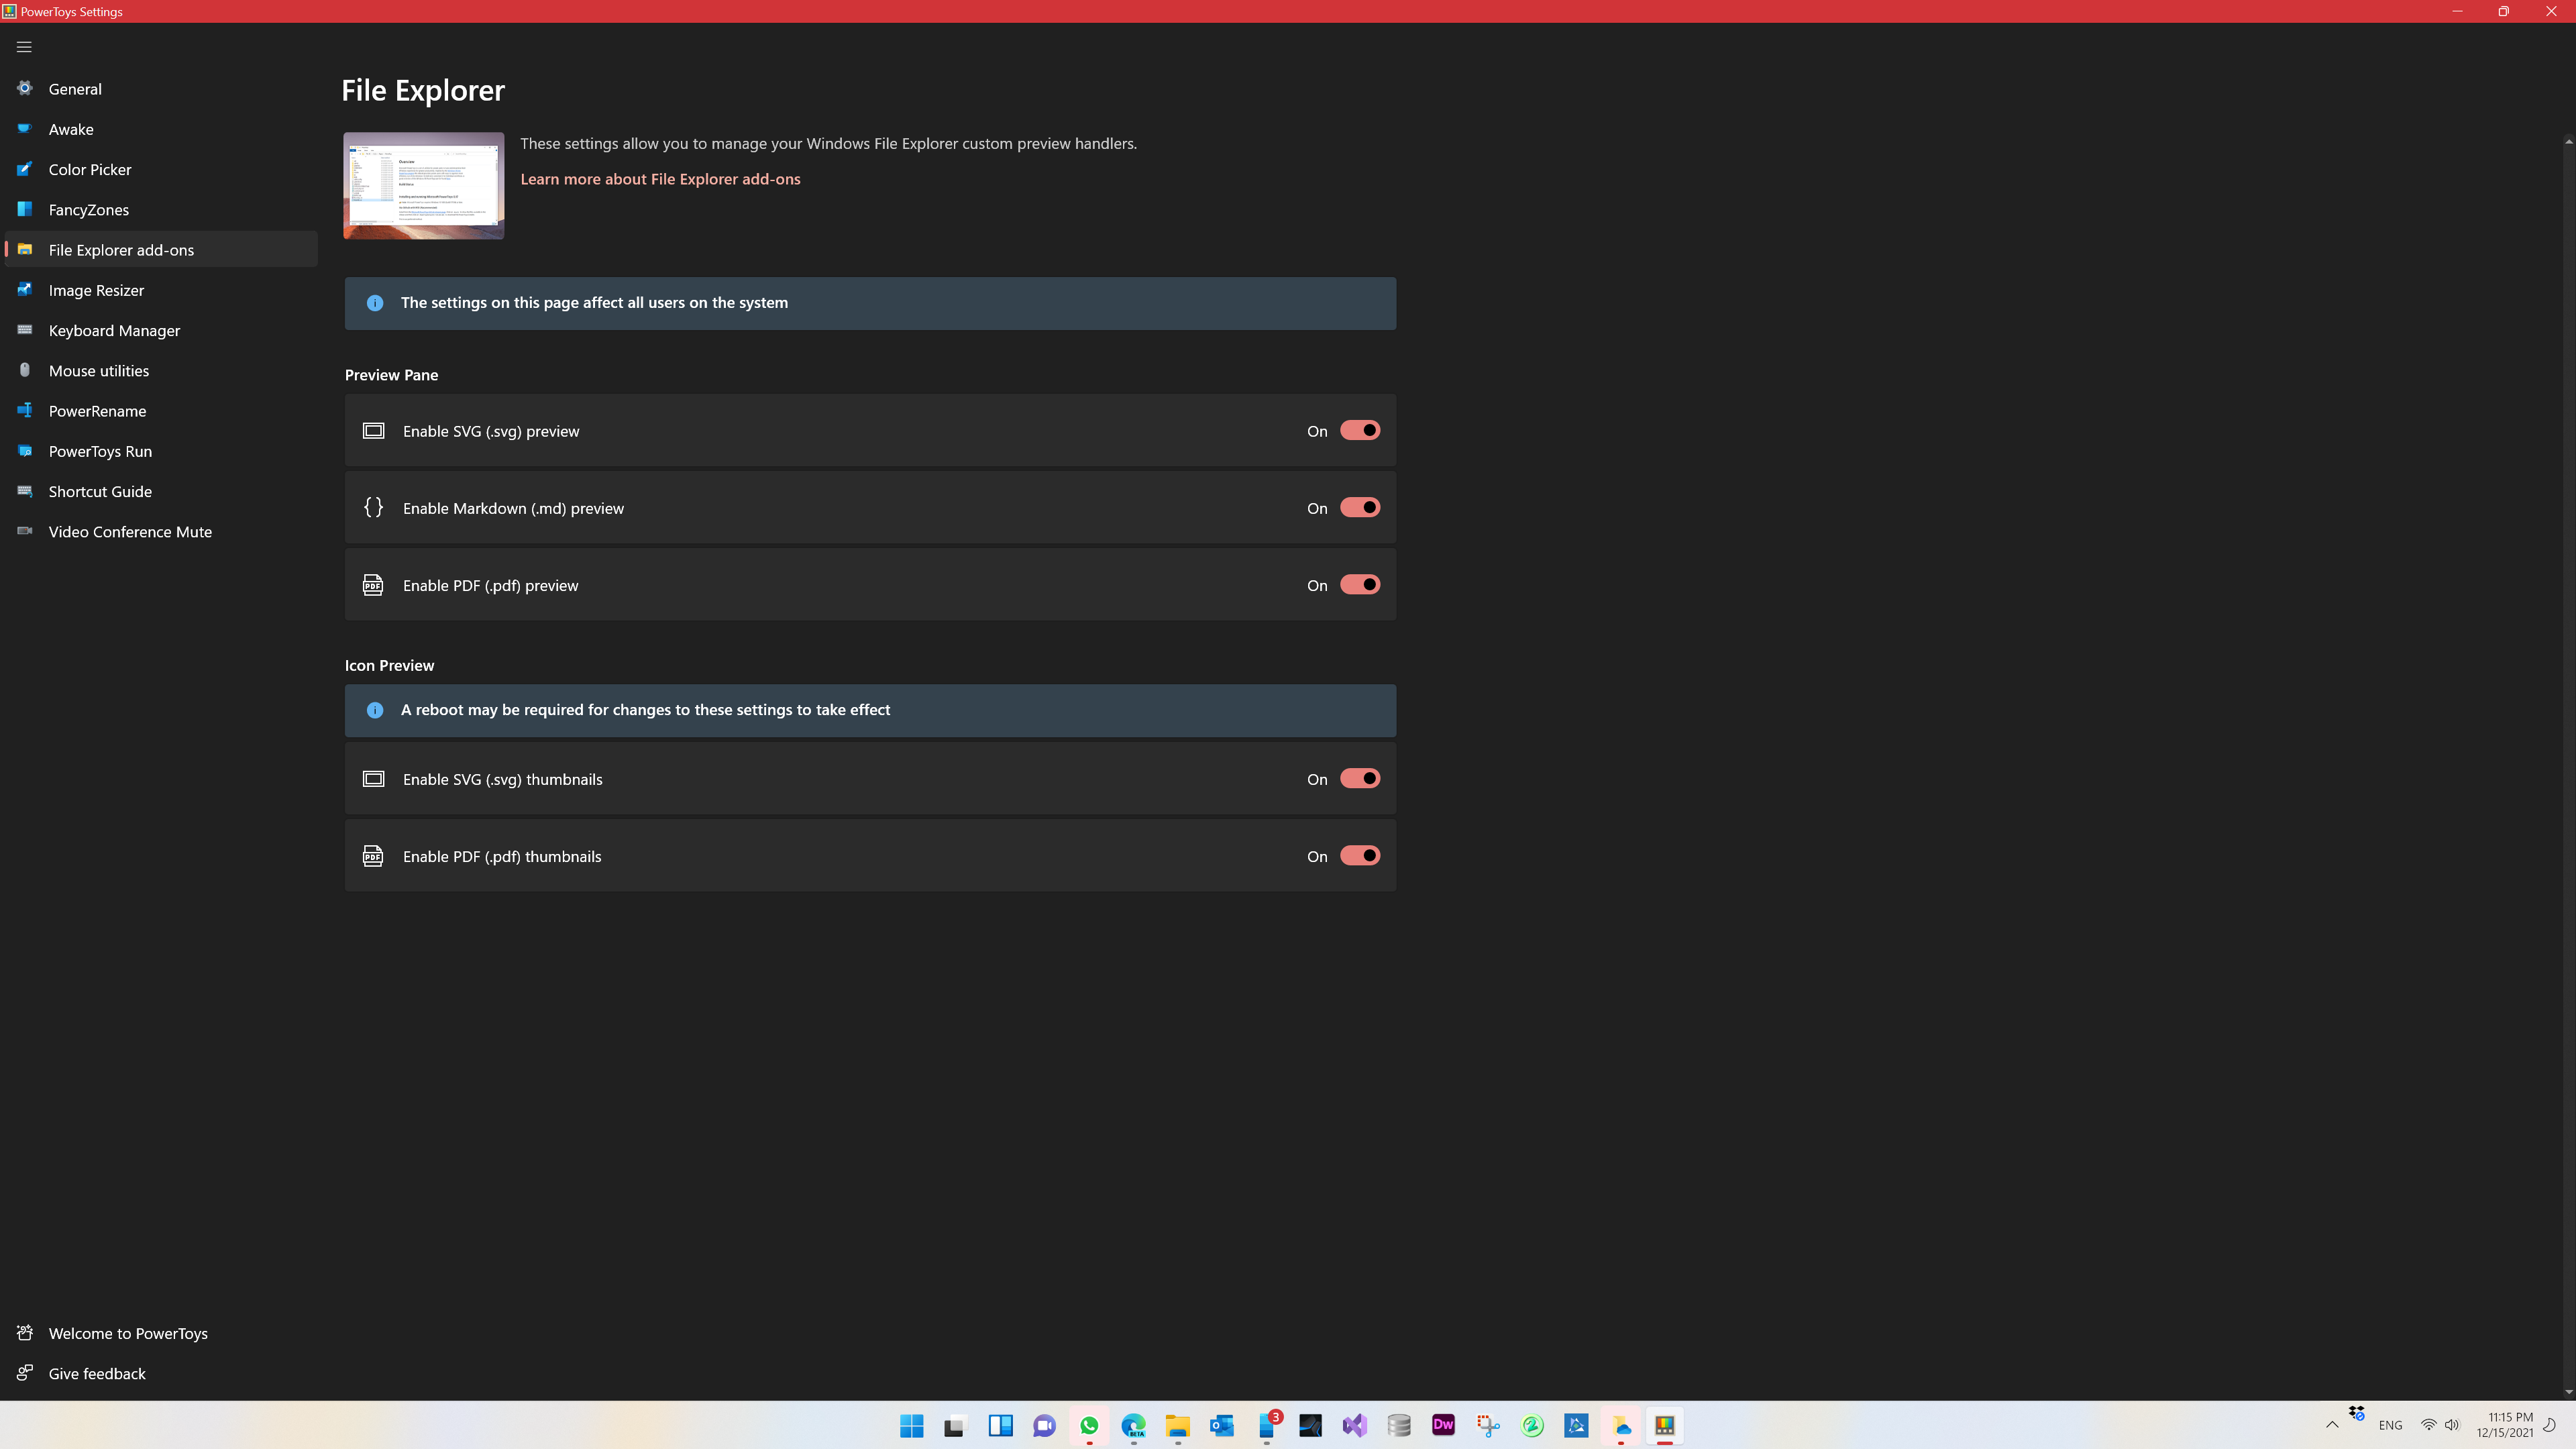Click Learn more about File Explorer add-ons

(x=660, y=179)
